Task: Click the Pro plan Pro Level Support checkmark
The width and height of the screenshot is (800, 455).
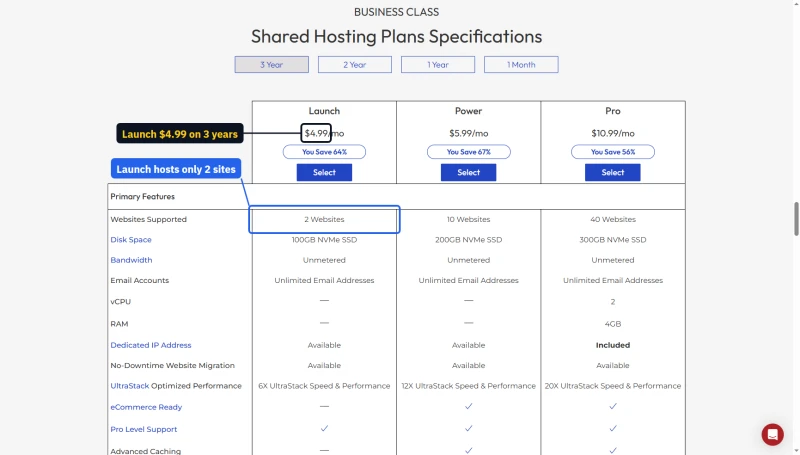Action: pyautogui.click(x=613, y=428)
